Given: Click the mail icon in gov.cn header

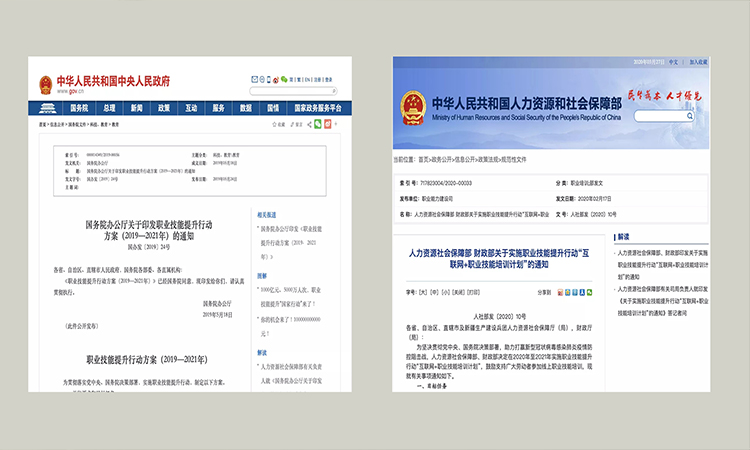Looking at the screenshot, I should [x=254, y=79].
